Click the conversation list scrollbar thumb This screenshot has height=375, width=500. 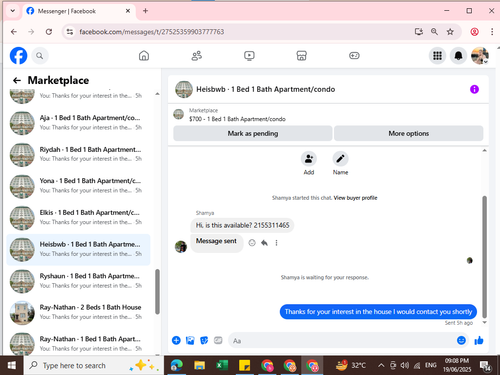157,292
